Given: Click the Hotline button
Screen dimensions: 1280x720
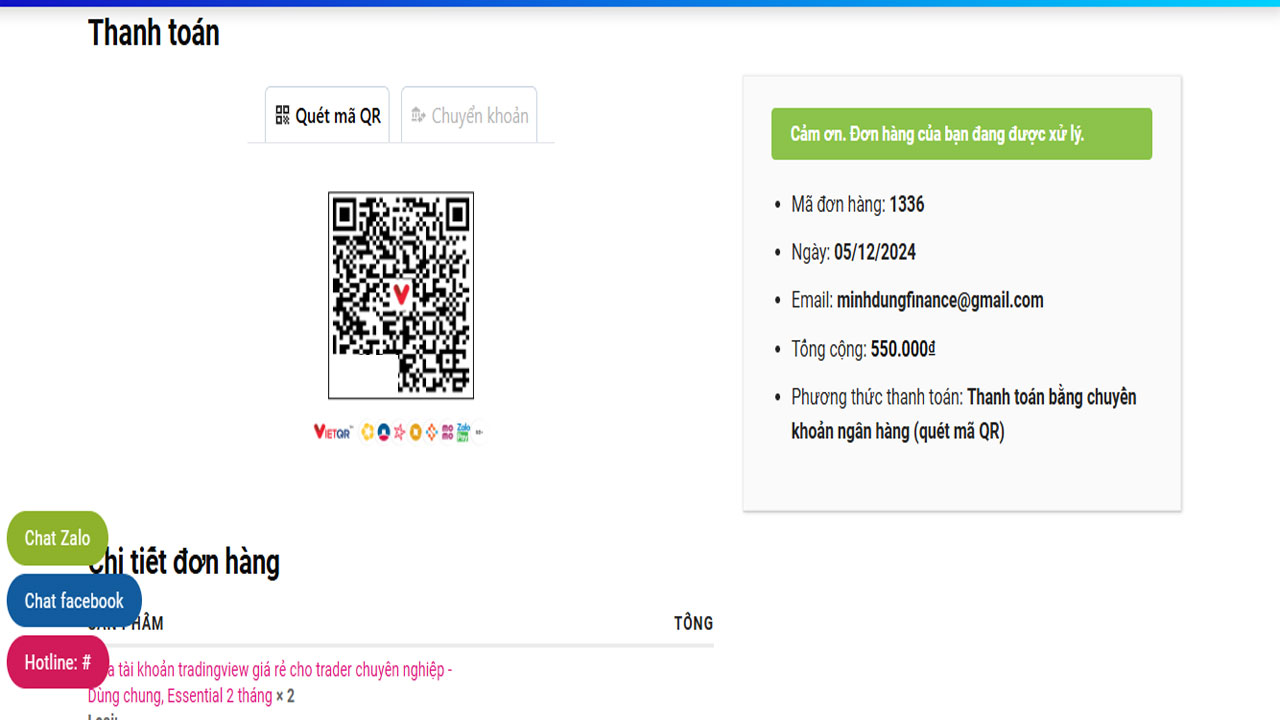Looking at the screenshot, I should (x=57, y=662).
